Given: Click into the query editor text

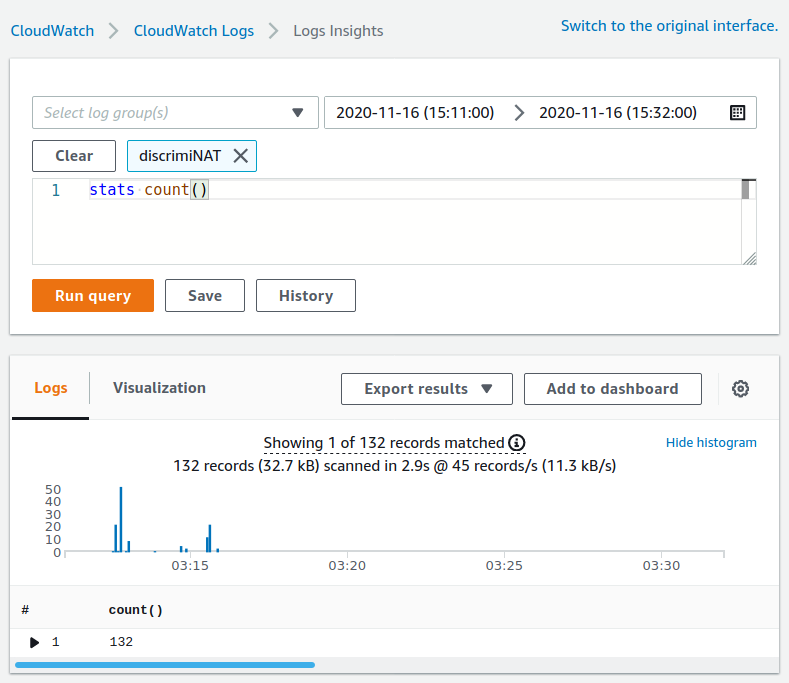Looking at the screenshot, I should pyautogui.click(x=148, y=190).
